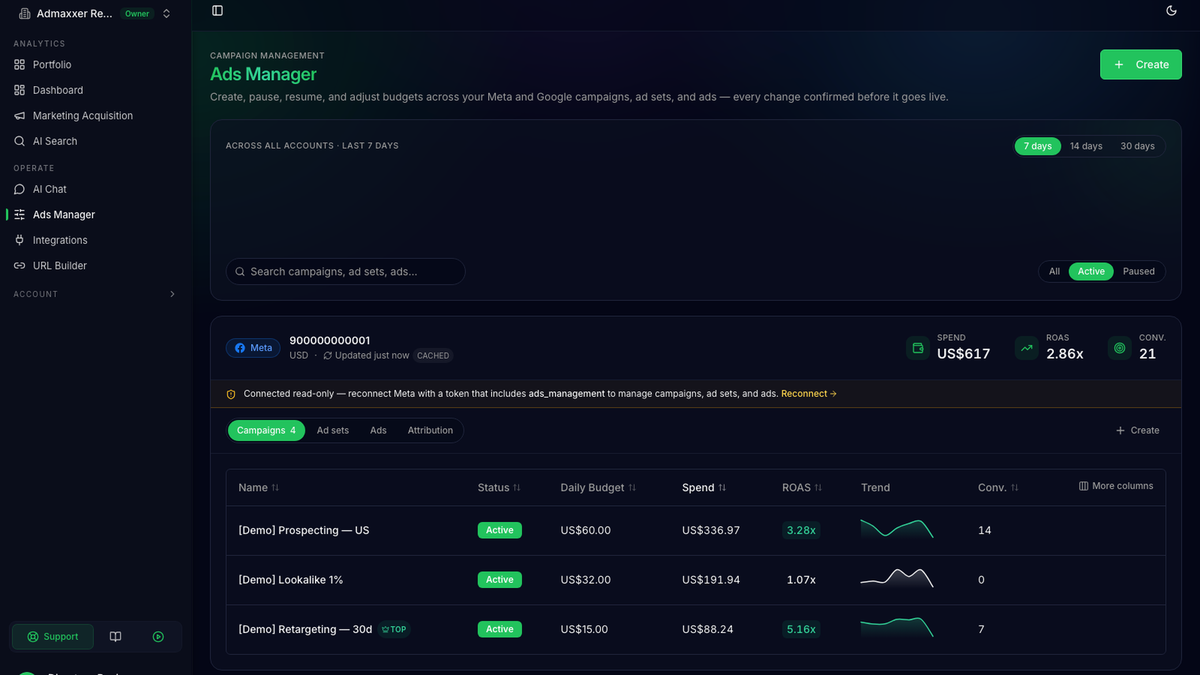Sort table by ROAS column
The width and height of the screenshot is (1200, 675).
pos(802,488)
